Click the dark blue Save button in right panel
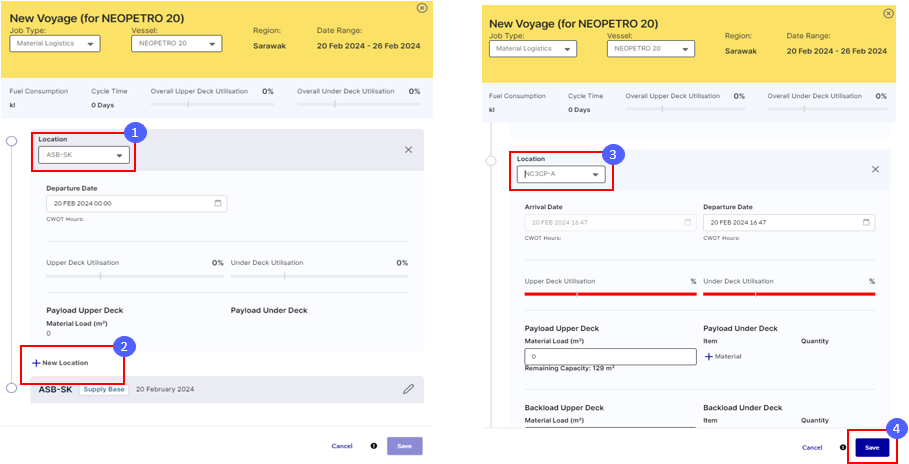909x464 pixels. (872, 448)
